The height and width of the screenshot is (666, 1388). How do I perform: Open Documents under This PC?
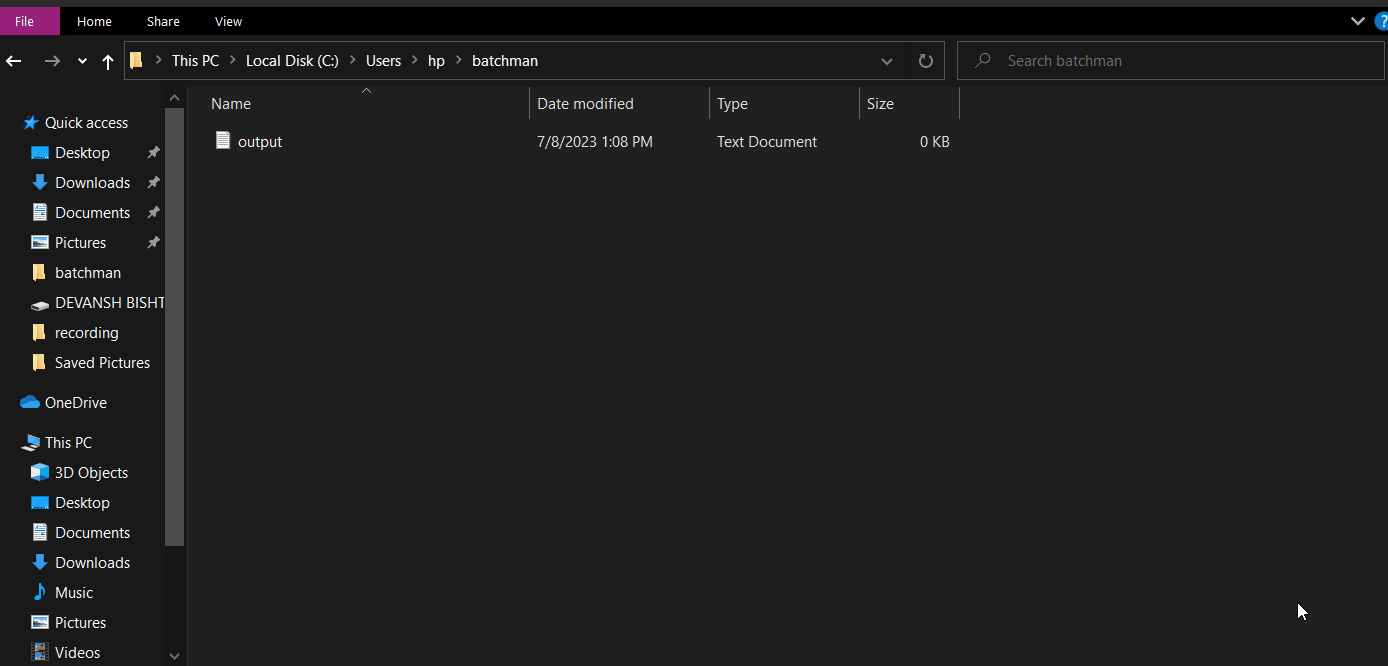[92, 532]
